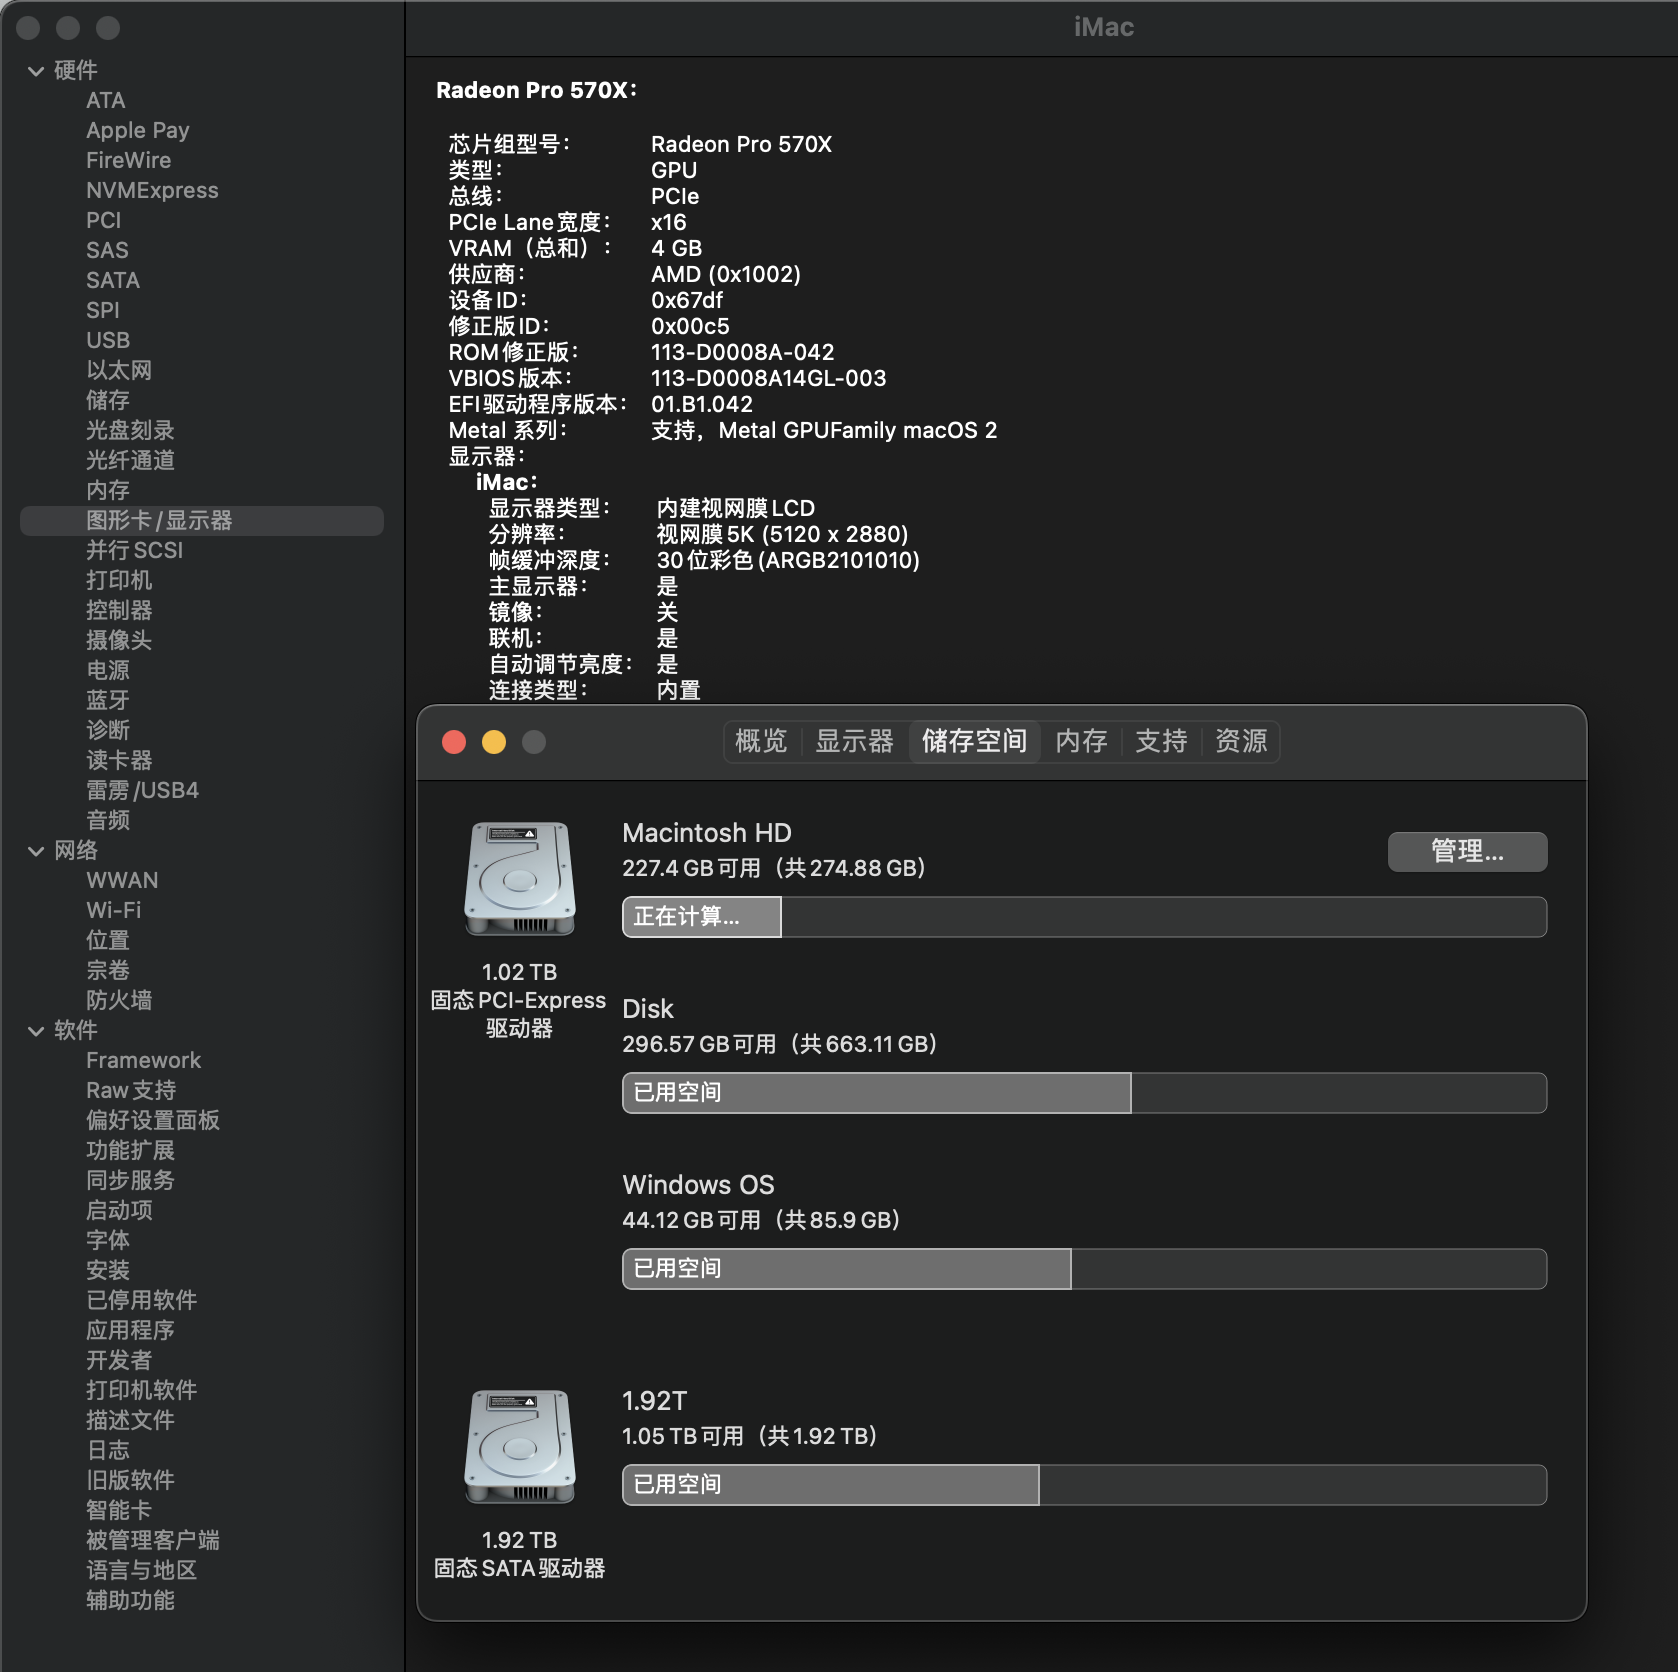Viewport: 1678px width, 1672px height.
Task: Switch to the 概览 tab
Action: [761, 741]
